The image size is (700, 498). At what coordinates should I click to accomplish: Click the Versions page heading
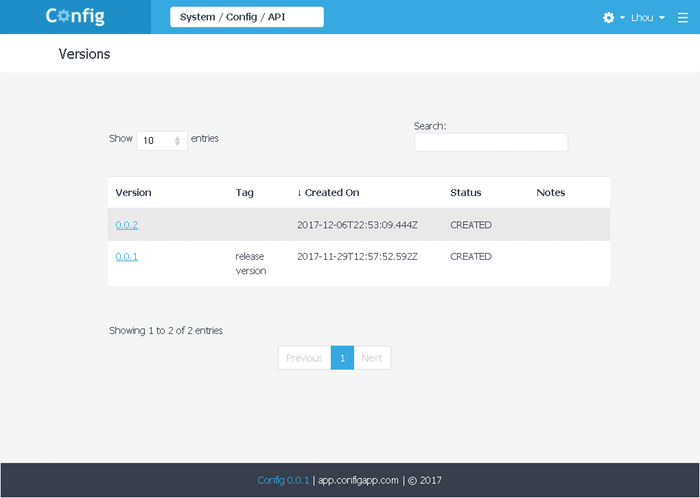[84, 54]
